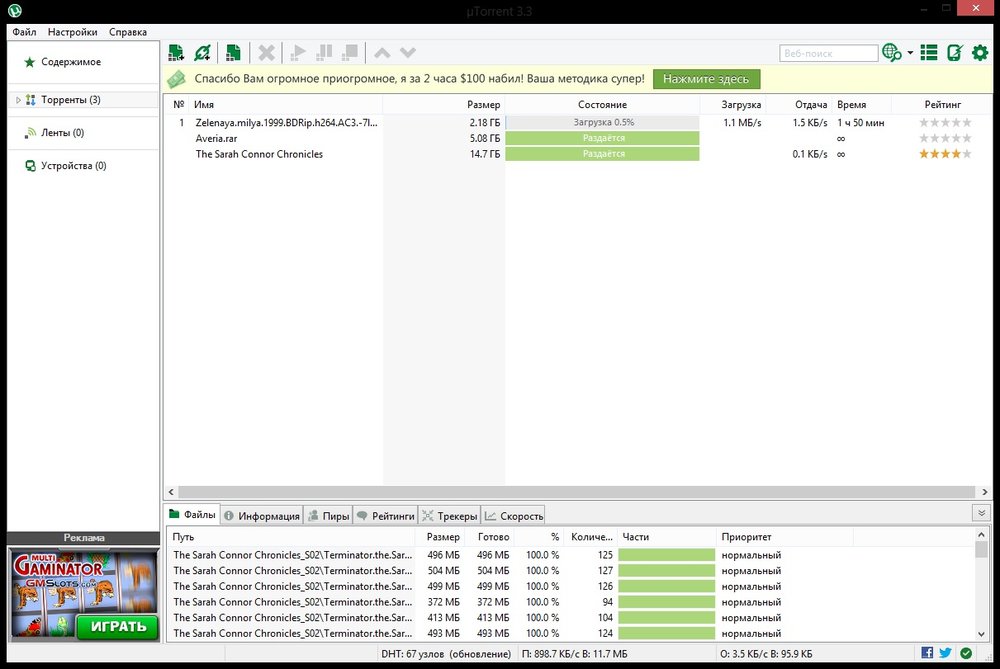1000x669 pixels.
Task: Collapse the details pane with double chevron
Action: 981,514
